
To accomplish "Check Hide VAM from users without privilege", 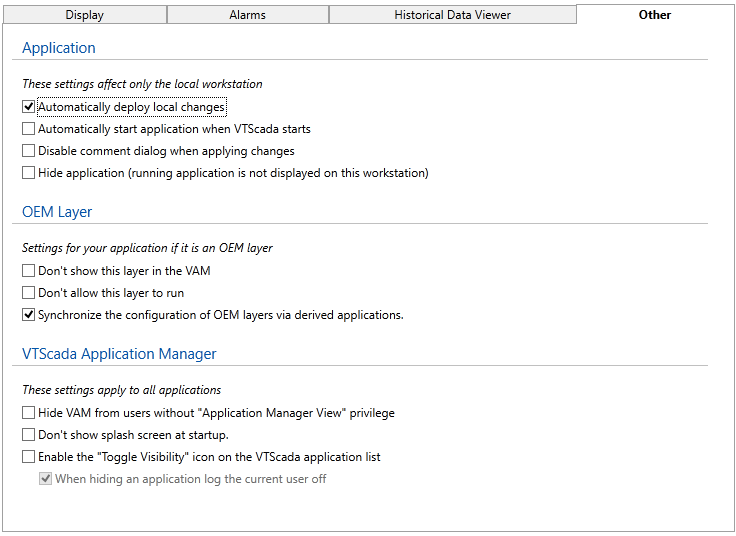I will pos(29,413).
